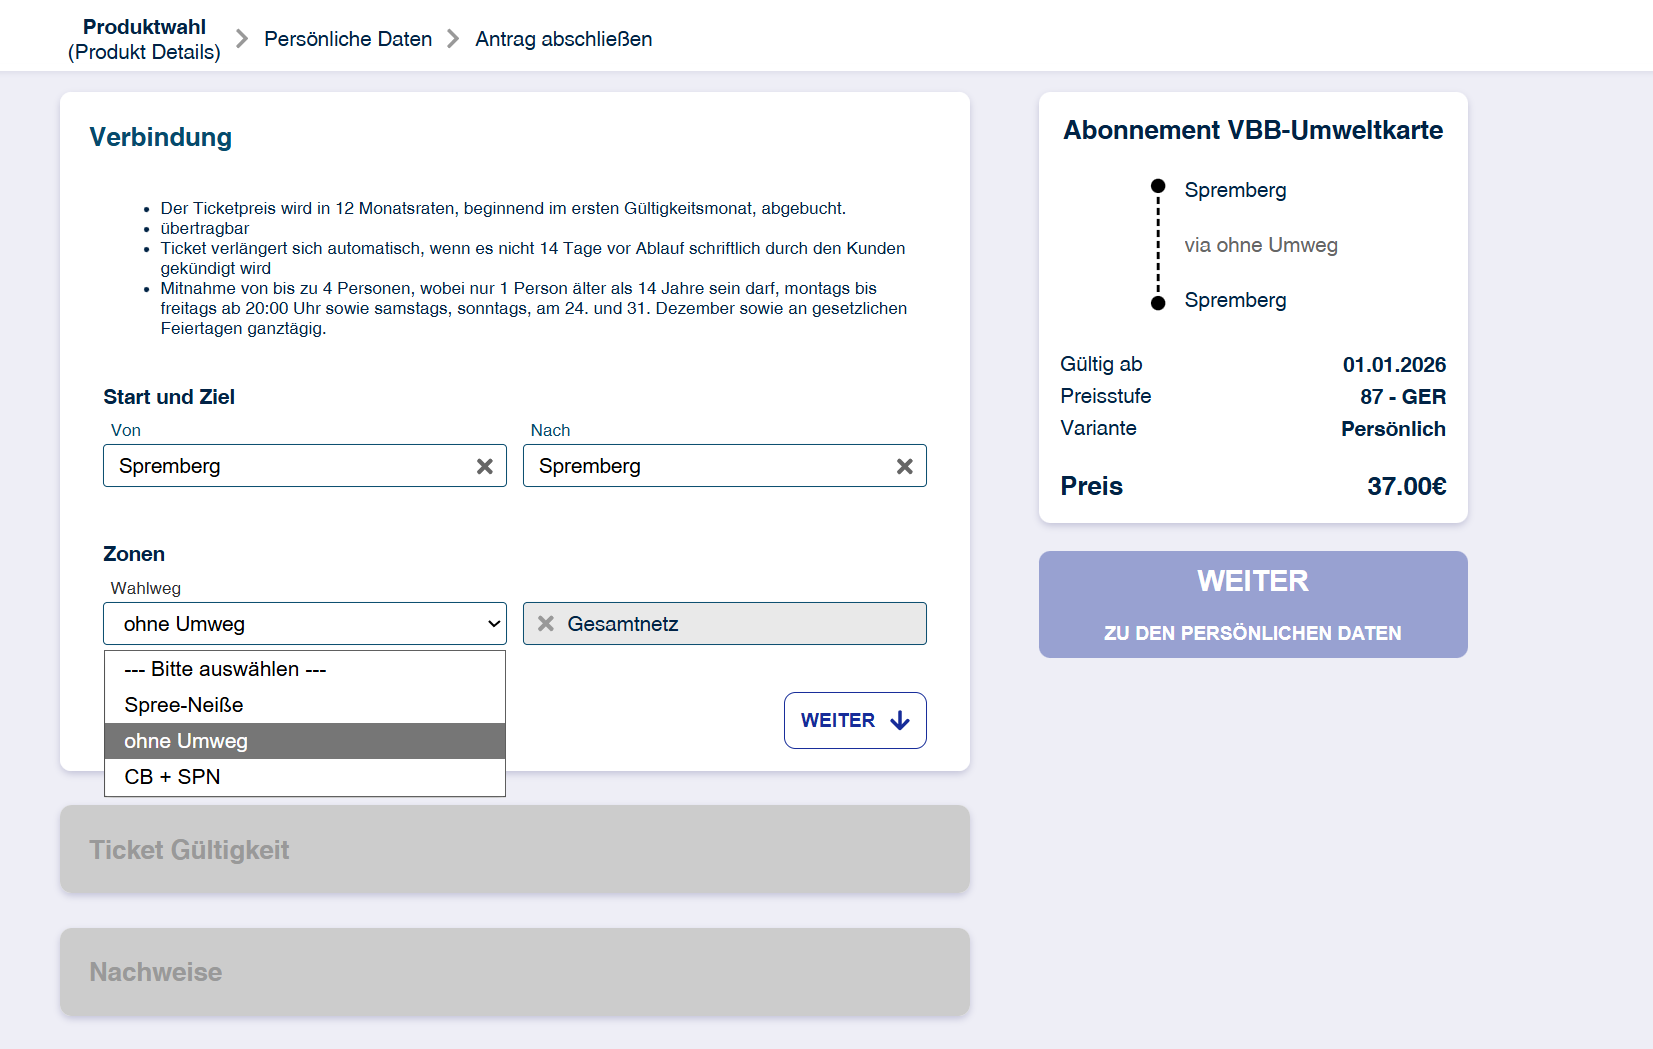This screenshot has width=1653, height=1049.
Task: Open the Wahlweg dropdown
Action: pyautogui.click(x=304, y=624)
